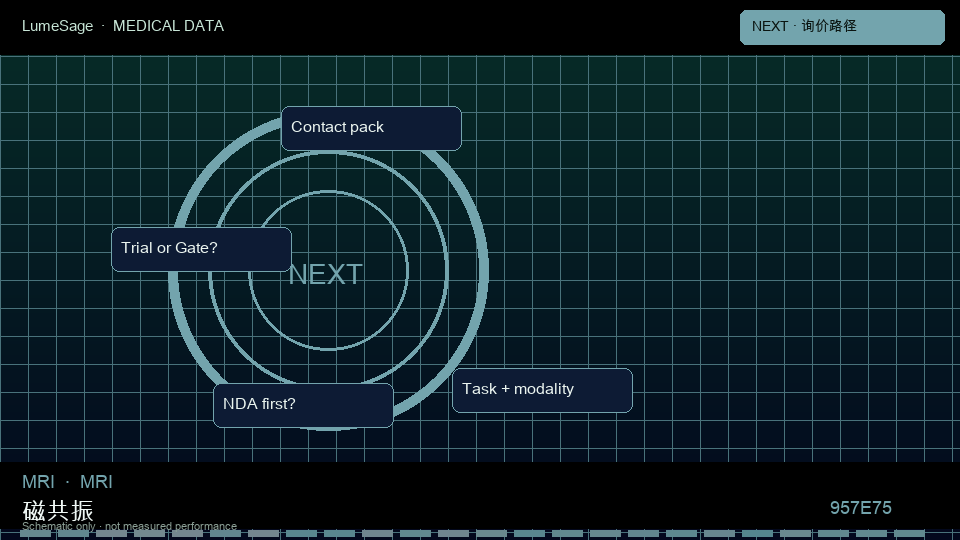This screenshot has width=960, height=540.
Task: Click the MRI · MRI caption
Action: [67, 482]
